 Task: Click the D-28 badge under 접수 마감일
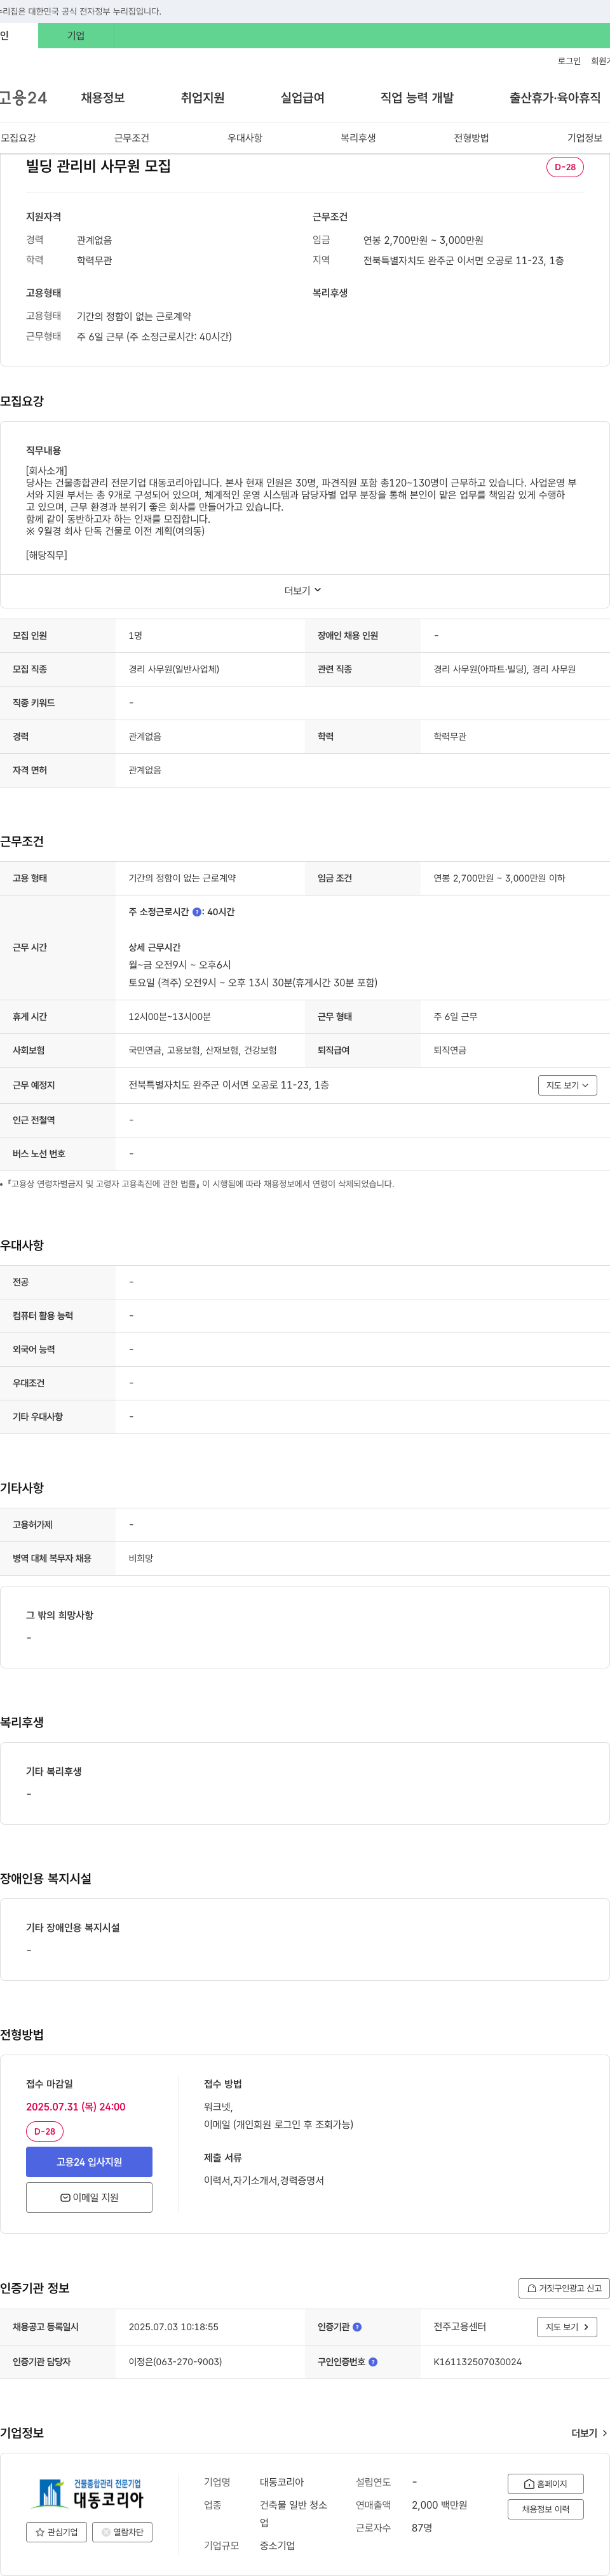click(x=45, y=2131)
